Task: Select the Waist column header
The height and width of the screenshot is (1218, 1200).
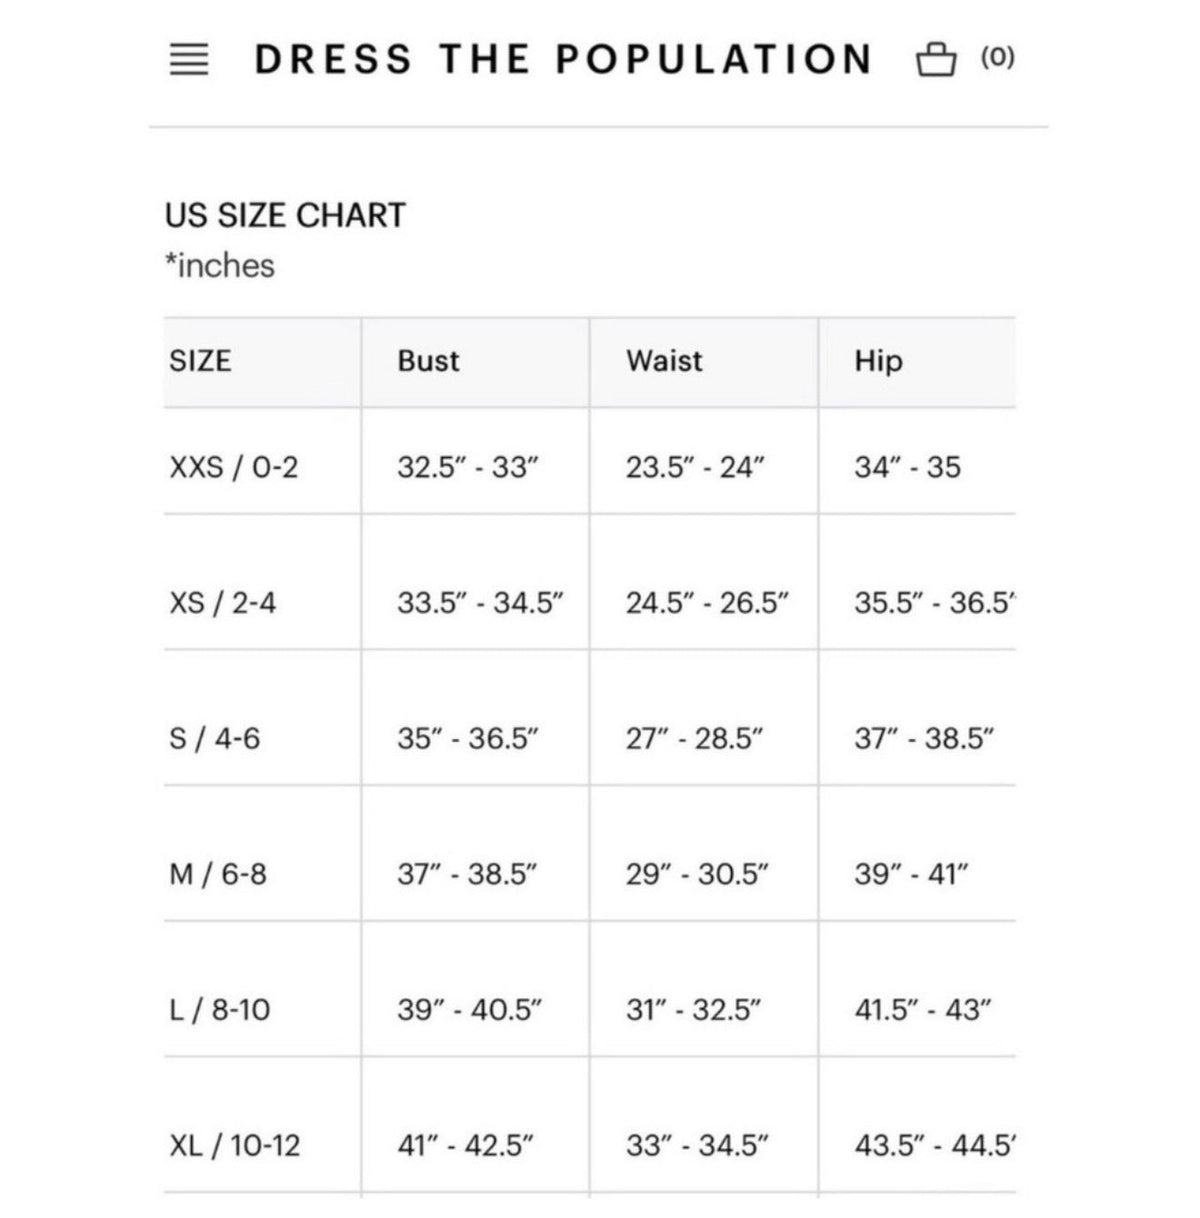Action: tap(664, 361)
